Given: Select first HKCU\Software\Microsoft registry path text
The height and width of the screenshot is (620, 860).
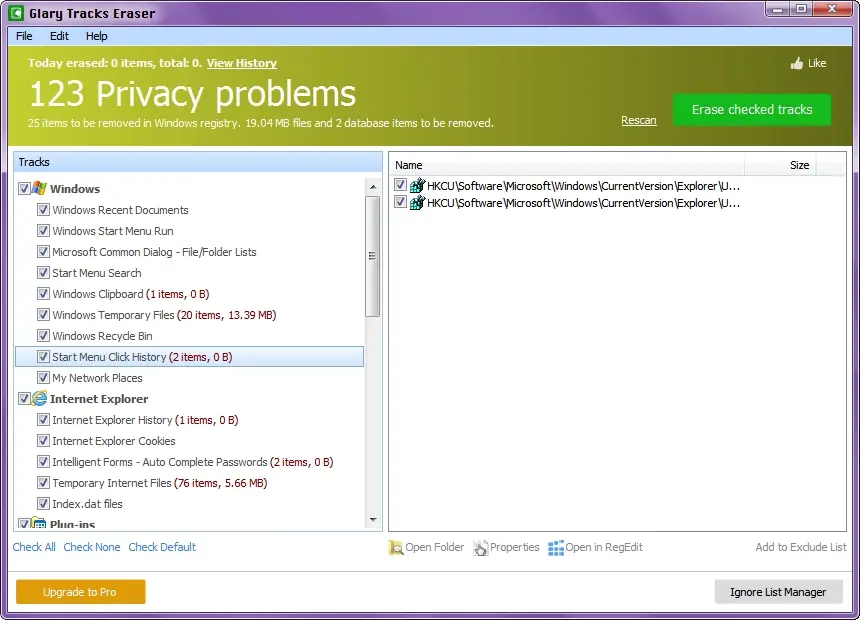Looking at the screenshot, I should pyautogui.click(x=583, y=186).
